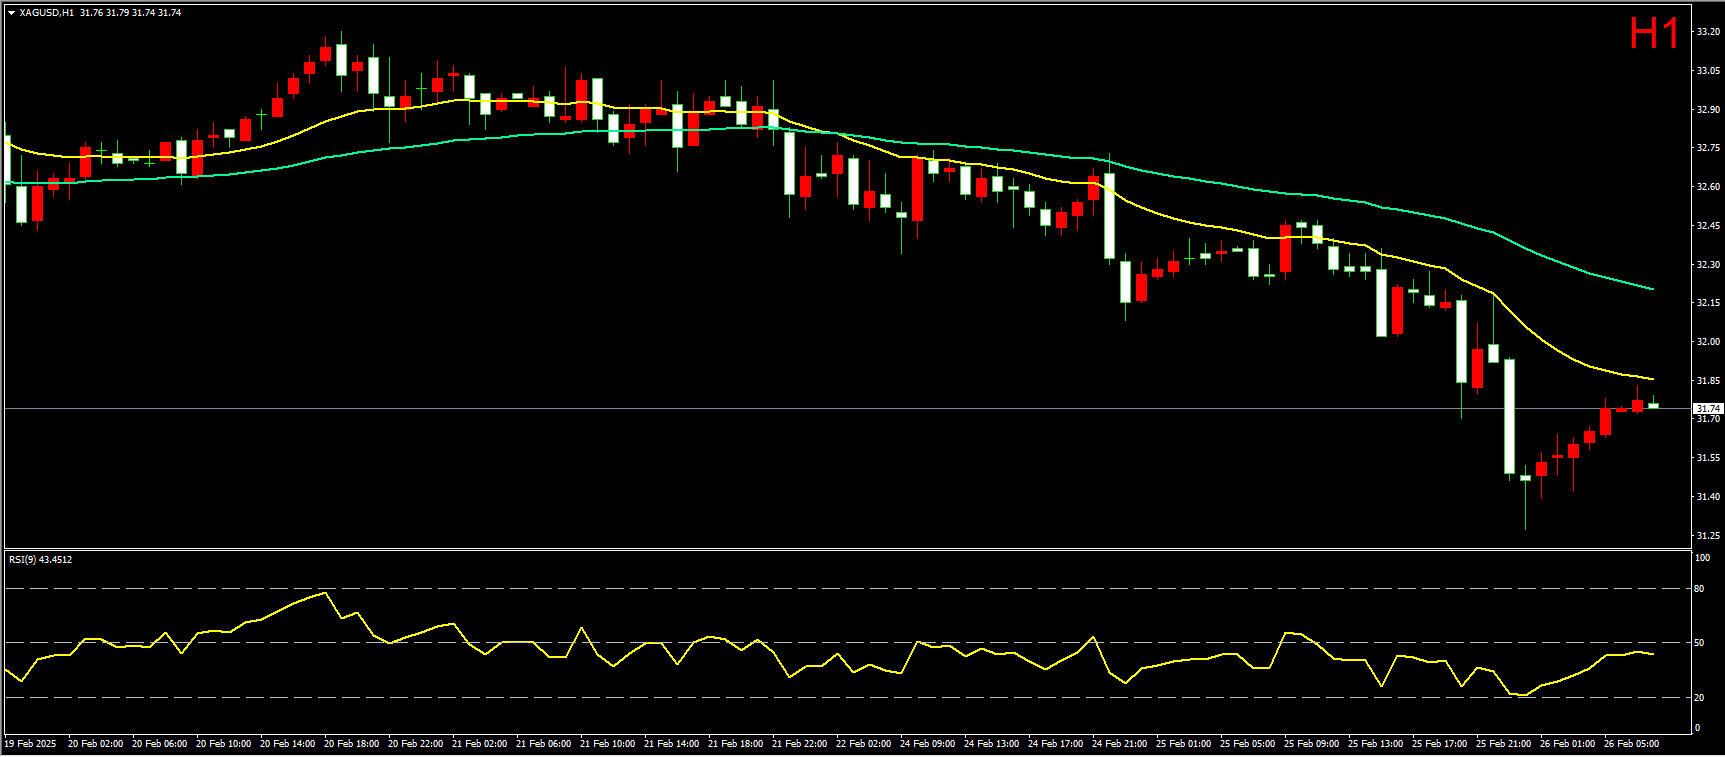Click the 24 Feb 09:00 time axis label
The width and height of the screenshot is (1725, 757).
[927, 744]
